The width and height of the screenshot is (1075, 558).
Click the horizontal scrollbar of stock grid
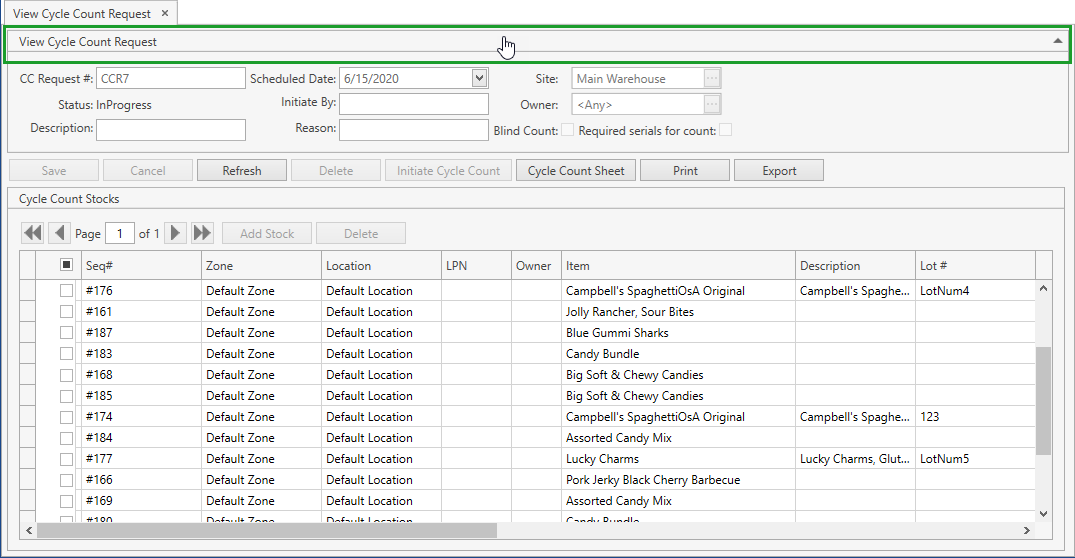tap(266, 530)
